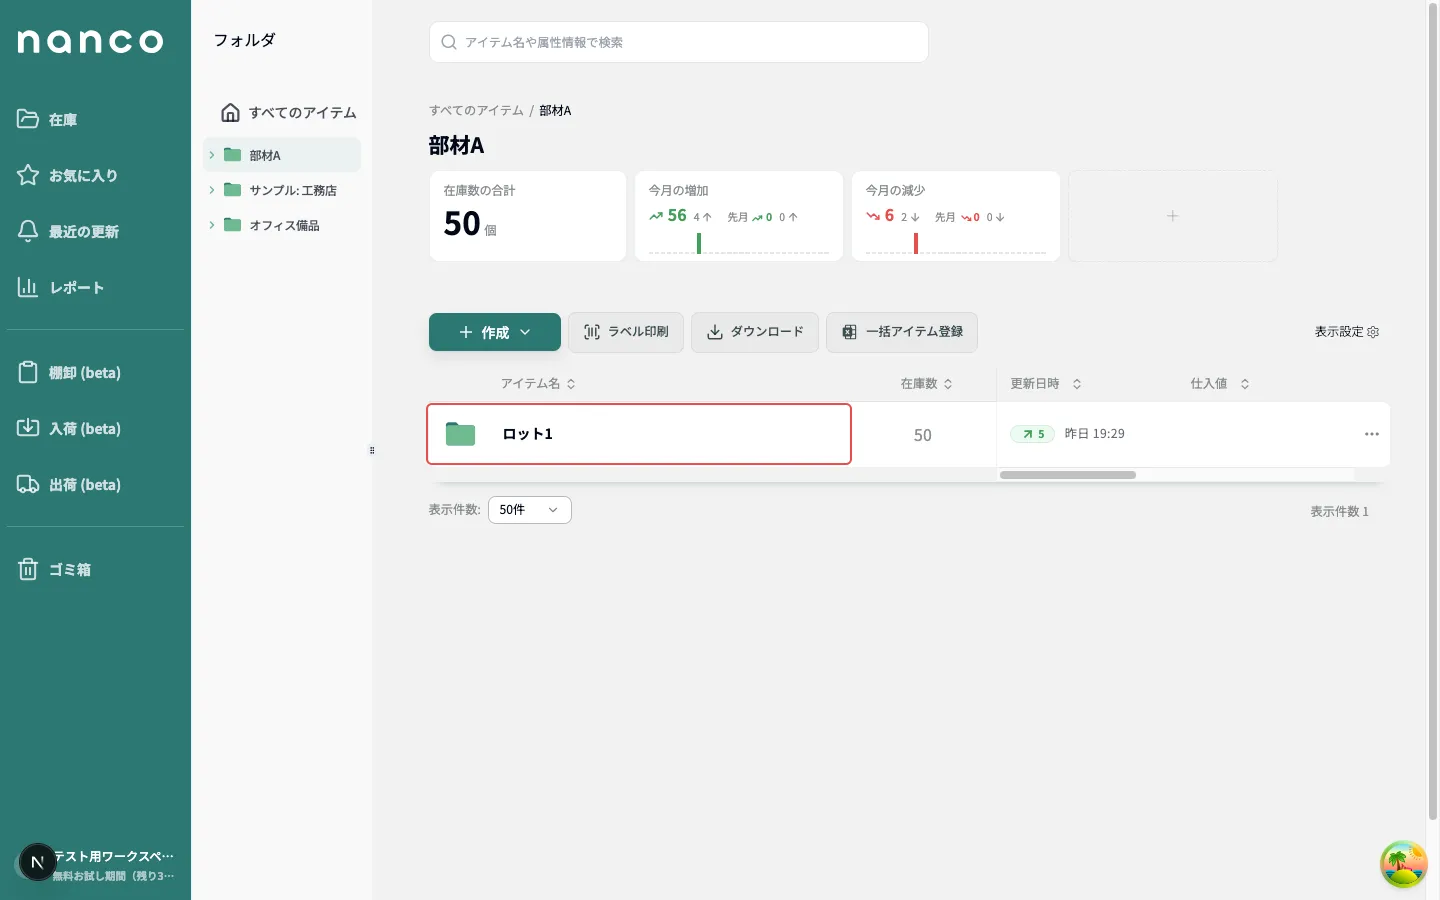Open 出荷 (beta) shipping page
The image size is (1440, 900).
click(x=95, y=485)
